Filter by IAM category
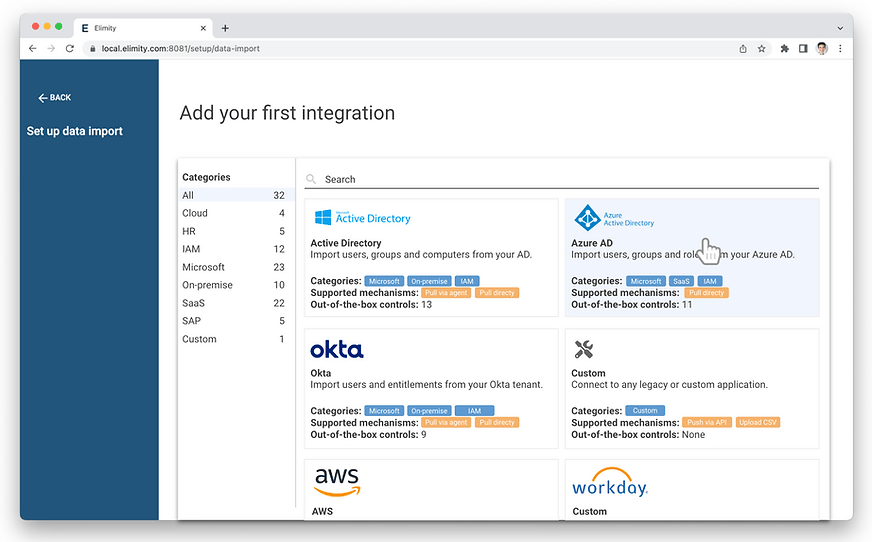 pyautogui.click(x=234, y=249)
